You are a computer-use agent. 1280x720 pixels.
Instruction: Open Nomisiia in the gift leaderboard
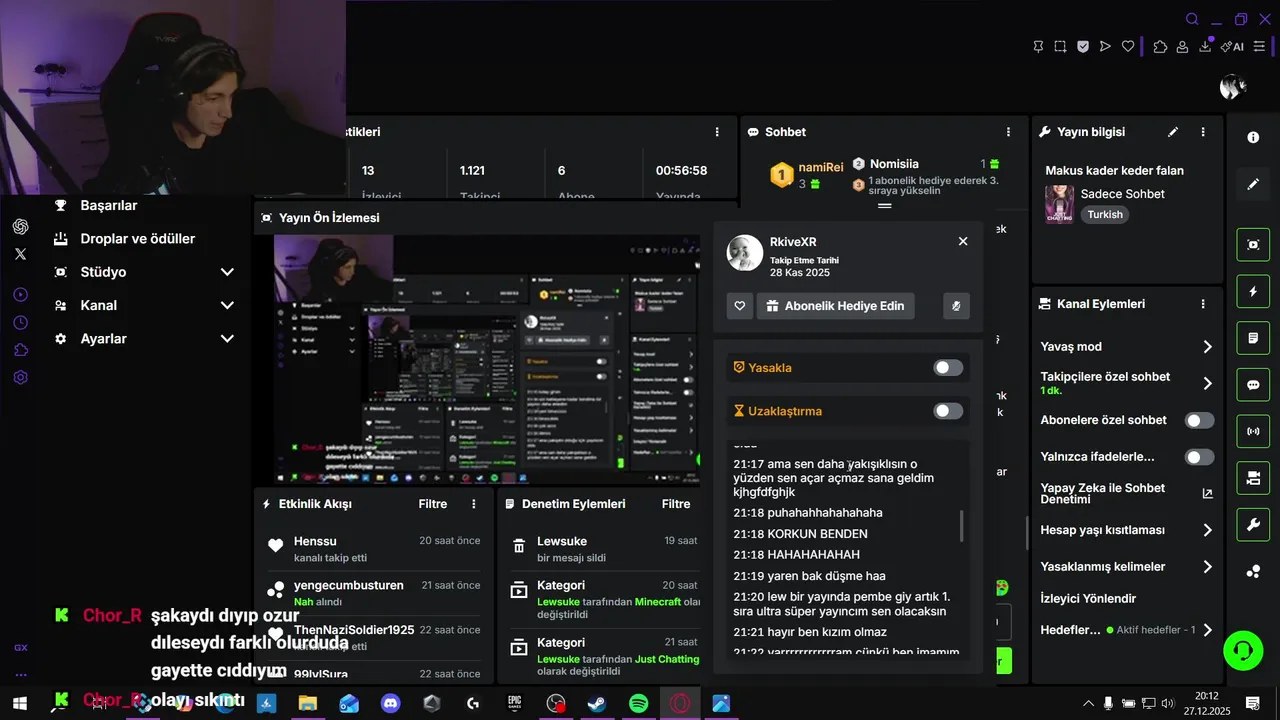(894, 164)
